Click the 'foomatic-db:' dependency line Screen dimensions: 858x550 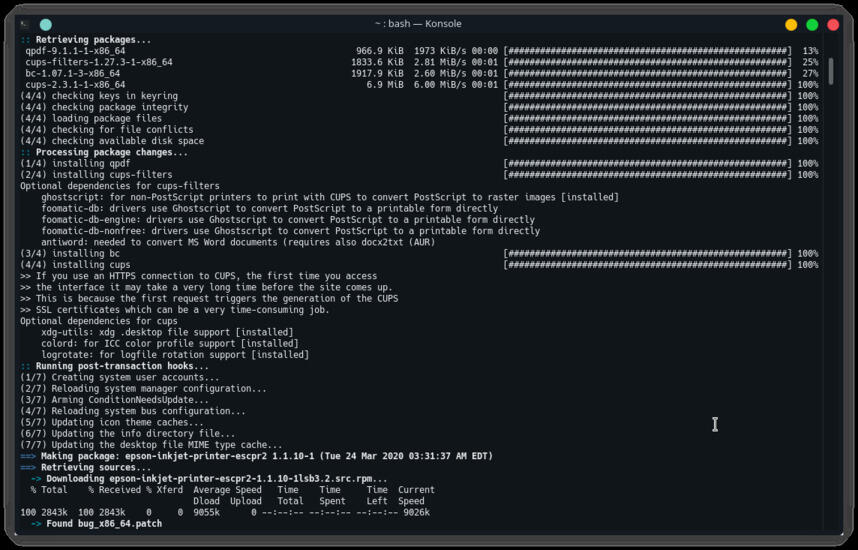pyautogui.click(x=270, y=209)
